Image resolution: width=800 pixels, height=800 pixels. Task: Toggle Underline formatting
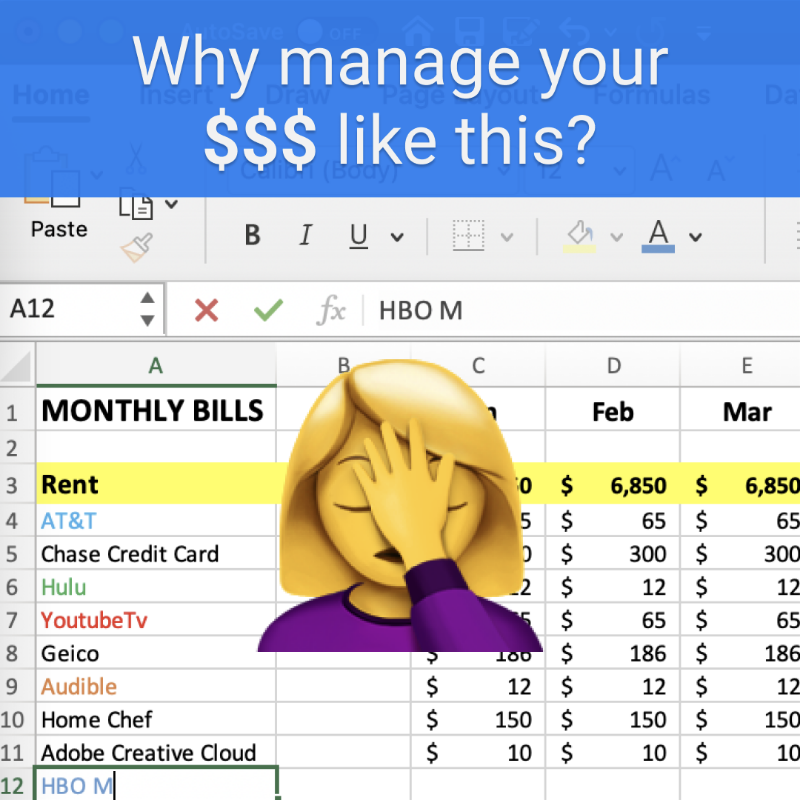[x=359, y=236]
